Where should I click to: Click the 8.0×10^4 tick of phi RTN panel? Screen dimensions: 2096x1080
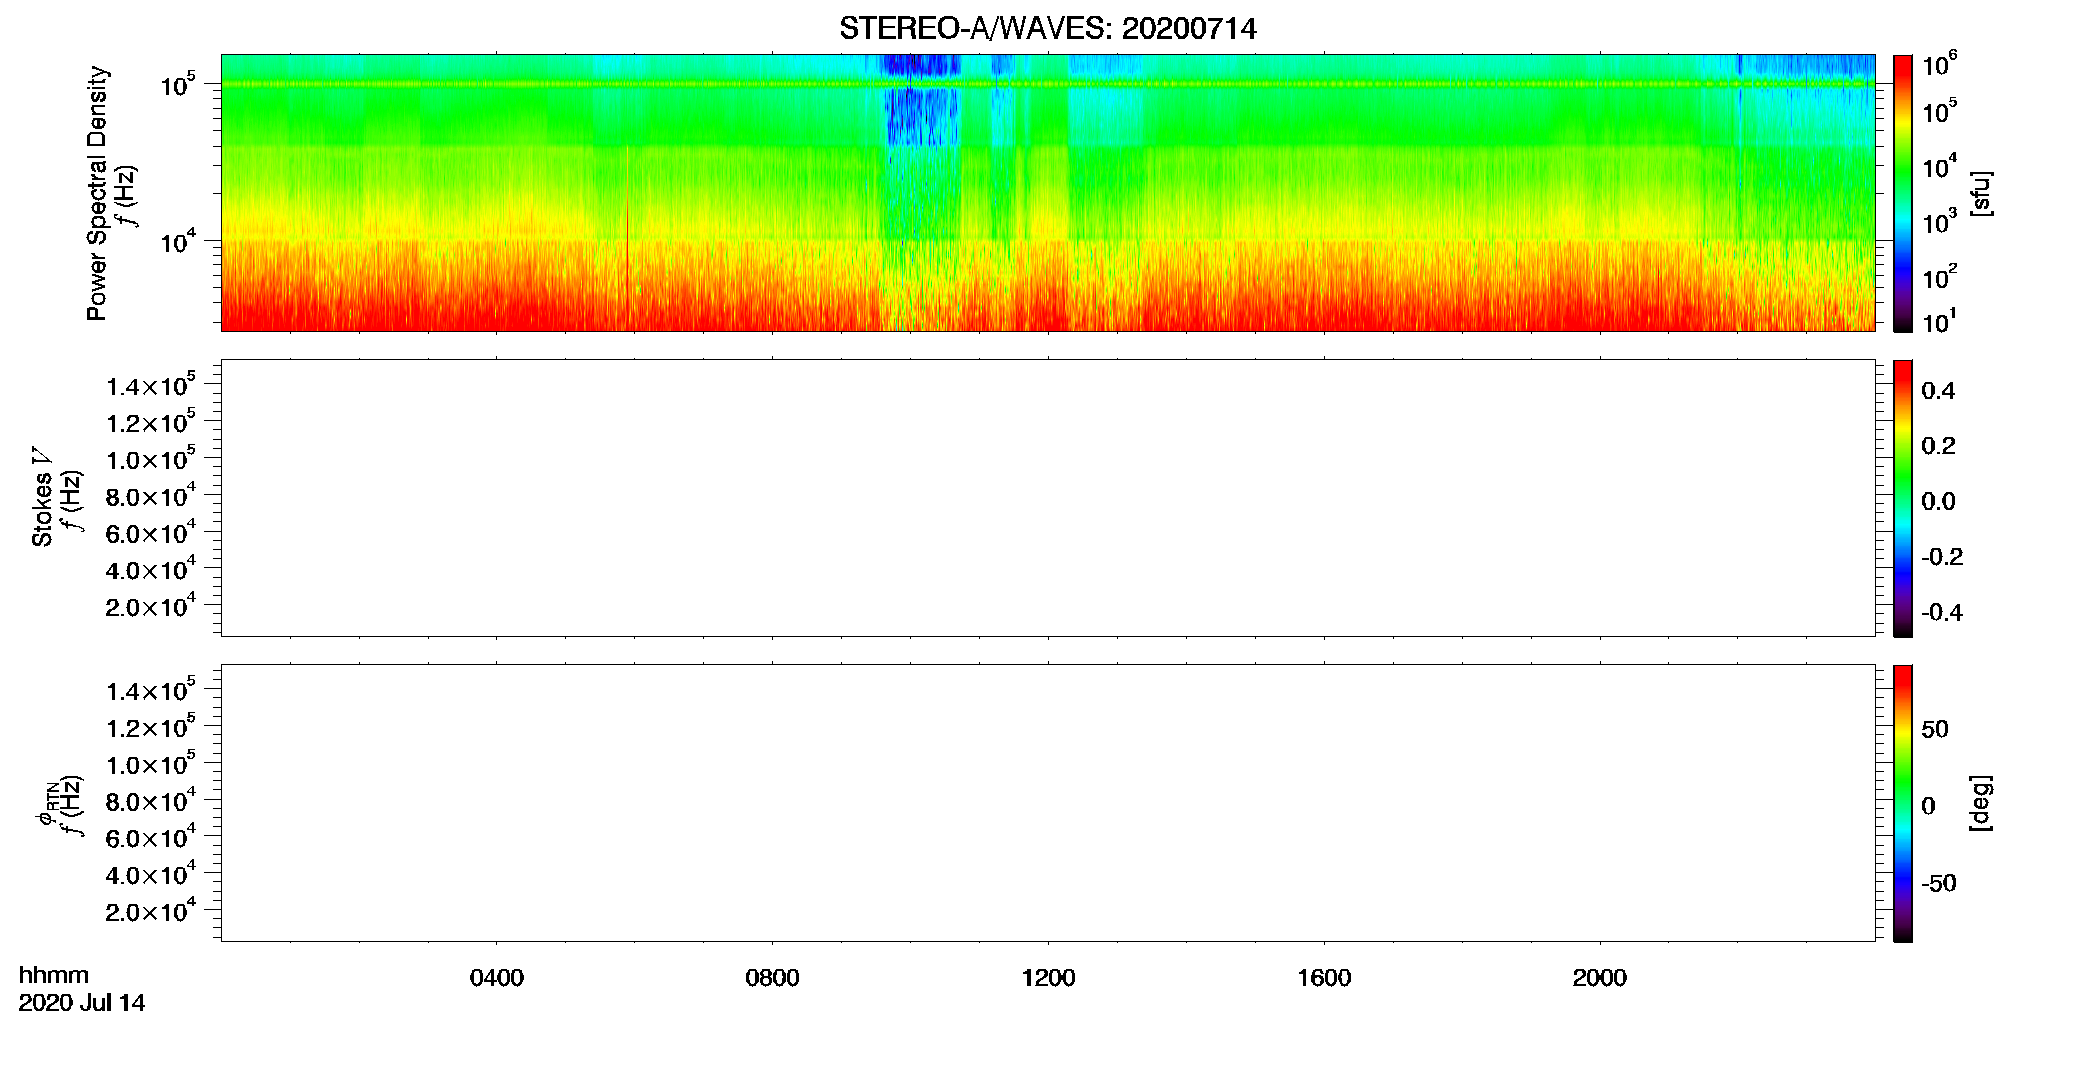click(150, 799)
